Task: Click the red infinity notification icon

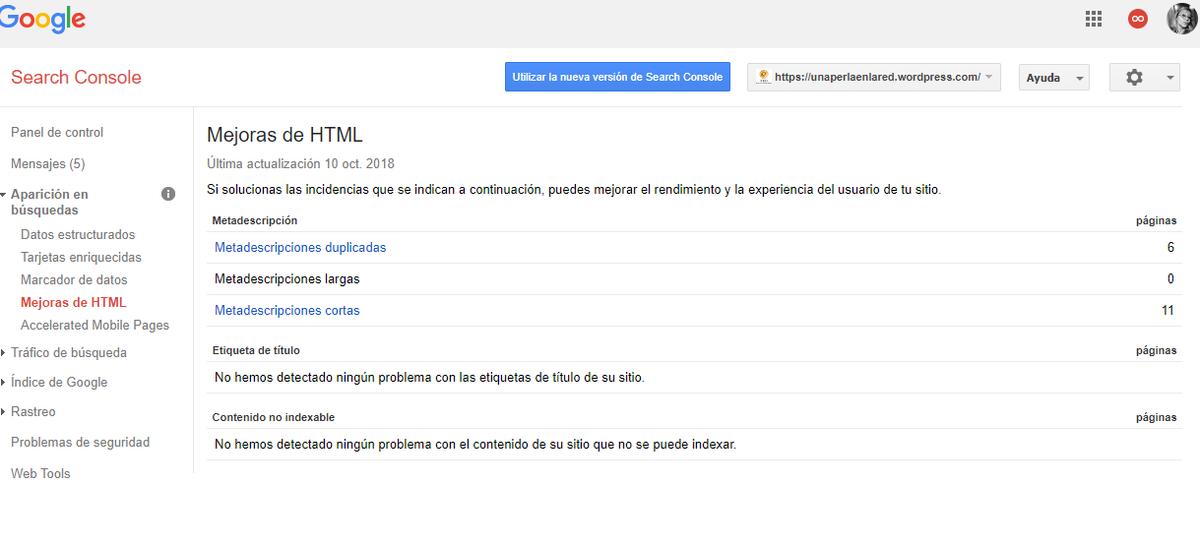Action: (x=1137, y=19)
